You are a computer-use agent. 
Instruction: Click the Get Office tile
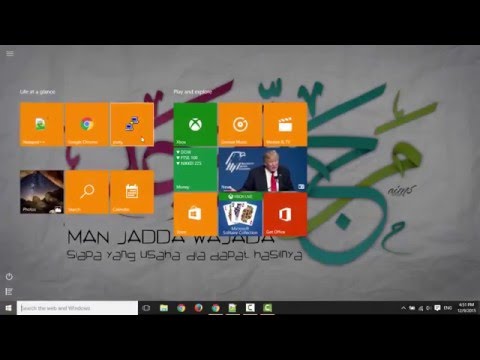click(285, 214)
